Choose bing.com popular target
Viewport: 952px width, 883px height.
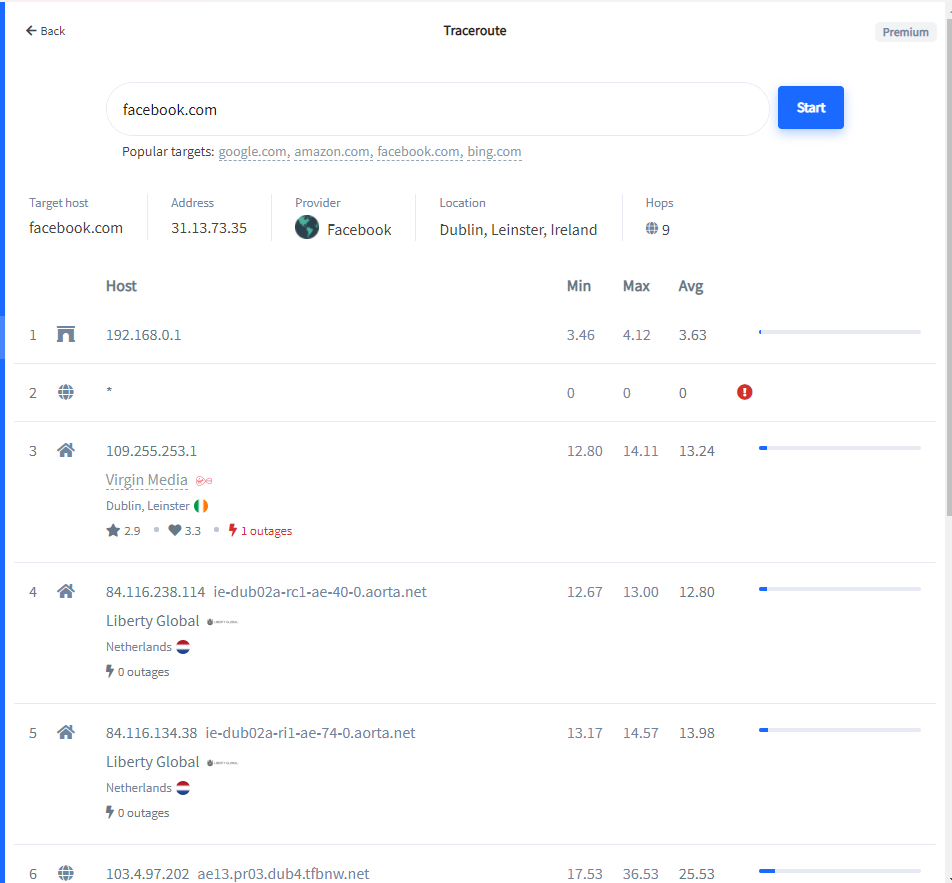click(x=494, y=151)
